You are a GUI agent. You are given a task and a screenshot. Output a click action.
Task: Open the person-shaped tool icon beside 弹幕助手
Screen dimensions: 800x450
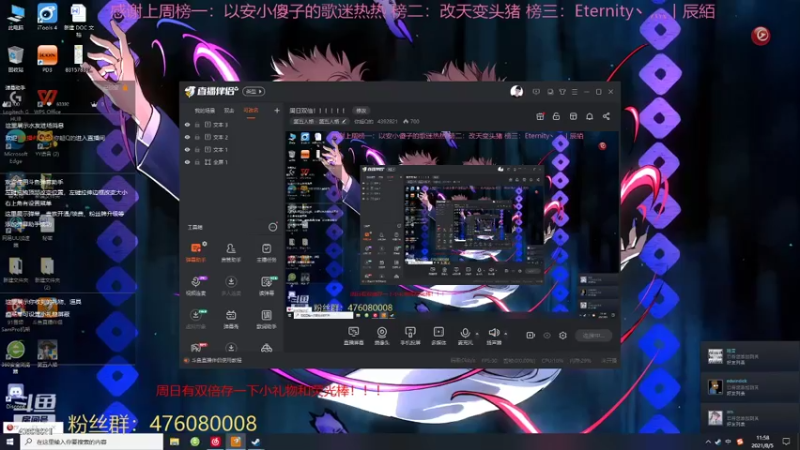pyautogui.click(x=231, y=252)
